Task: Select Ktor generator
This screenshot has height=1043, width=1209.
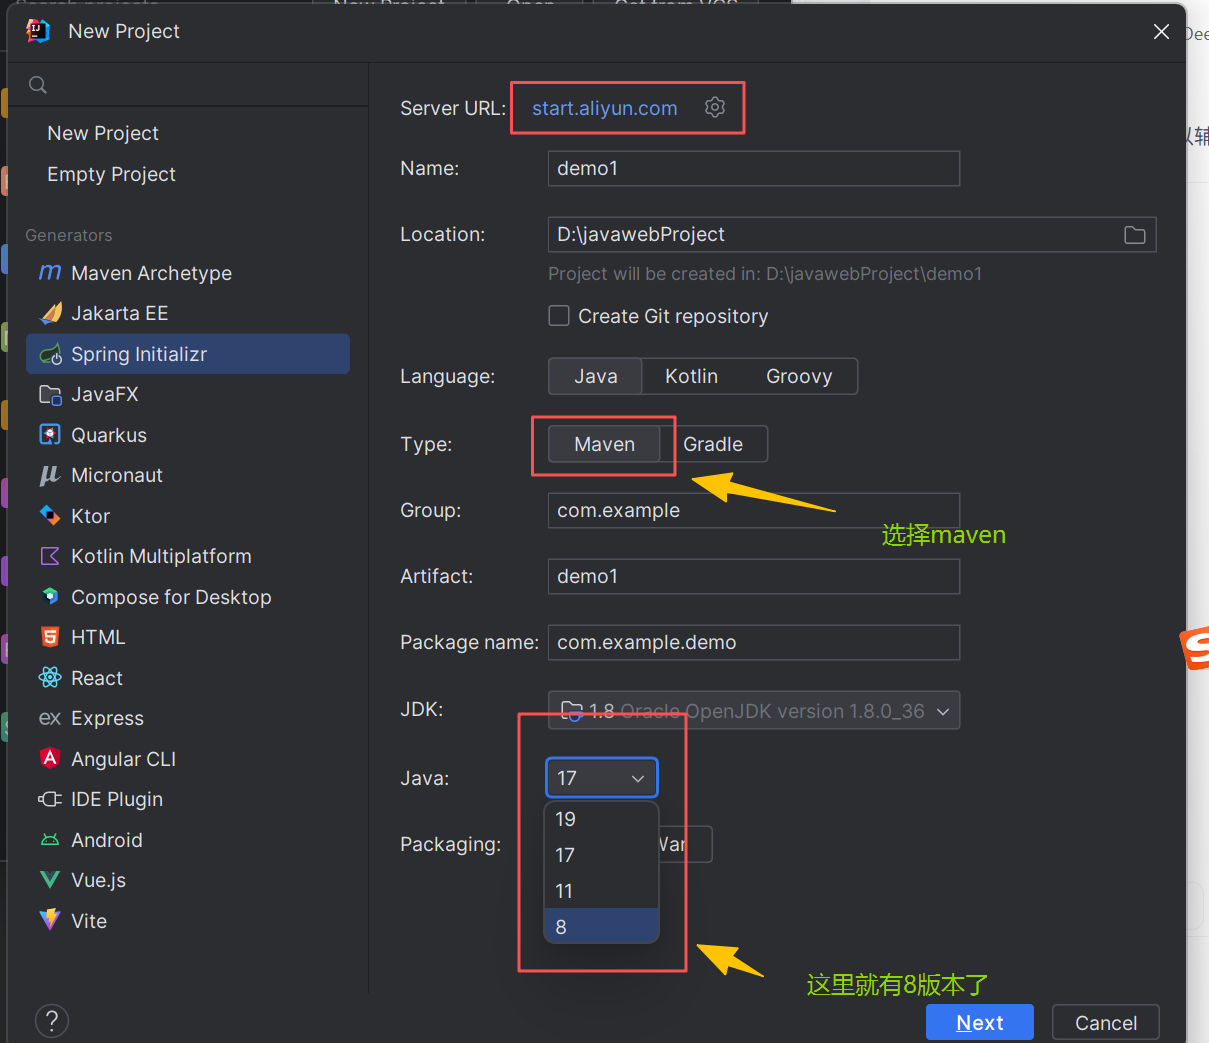Action: pyautogui.click(x=188, y=516)
